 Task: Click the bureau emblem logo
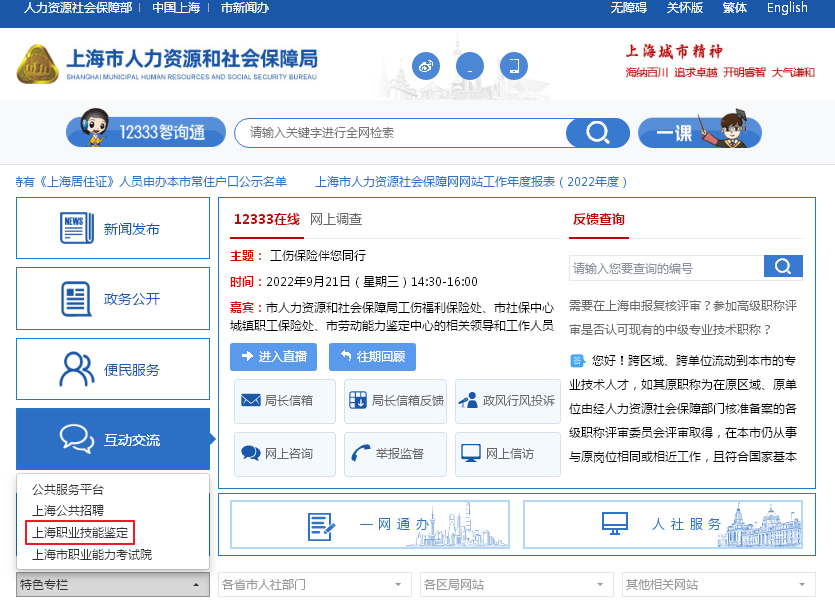coord(37,64)
